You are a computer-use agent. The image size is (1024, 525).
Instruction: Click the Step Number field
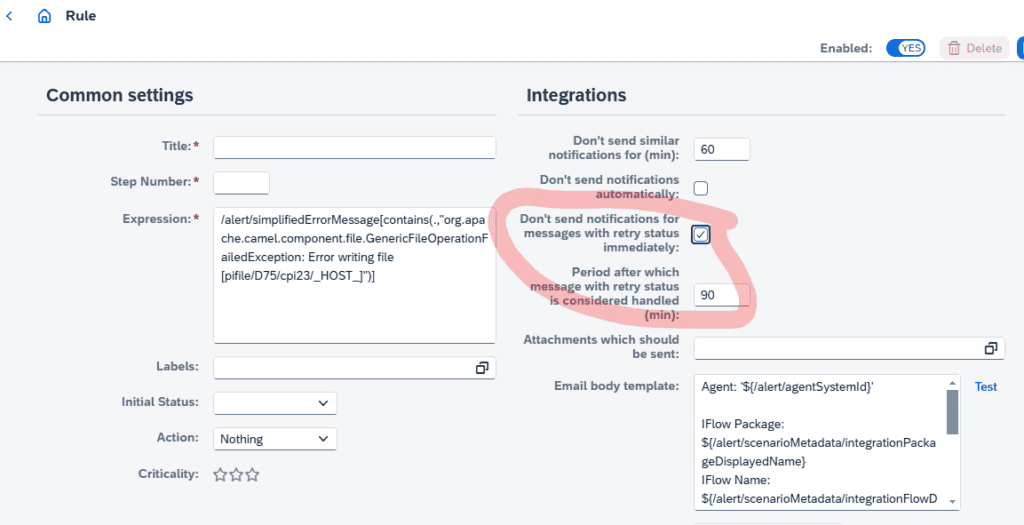coord(242,183)
